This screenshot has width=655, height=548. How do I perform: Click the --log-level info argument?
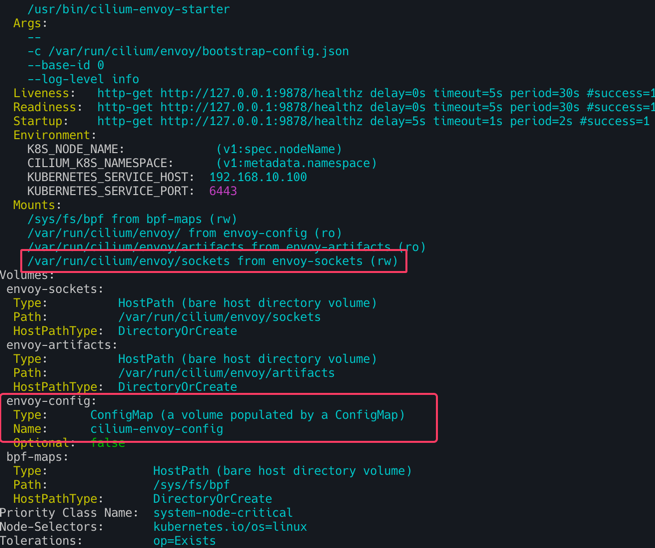(83, 79)
